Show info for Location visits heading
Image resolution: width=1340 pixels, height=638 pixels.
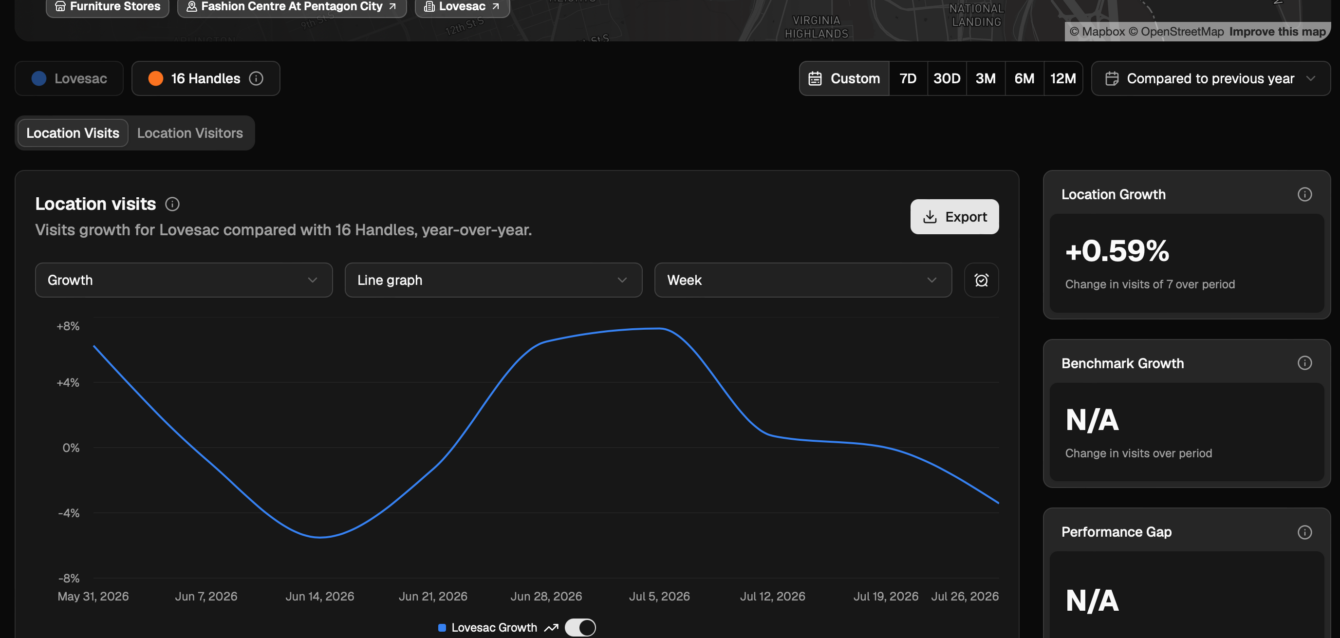click(172, 204)
